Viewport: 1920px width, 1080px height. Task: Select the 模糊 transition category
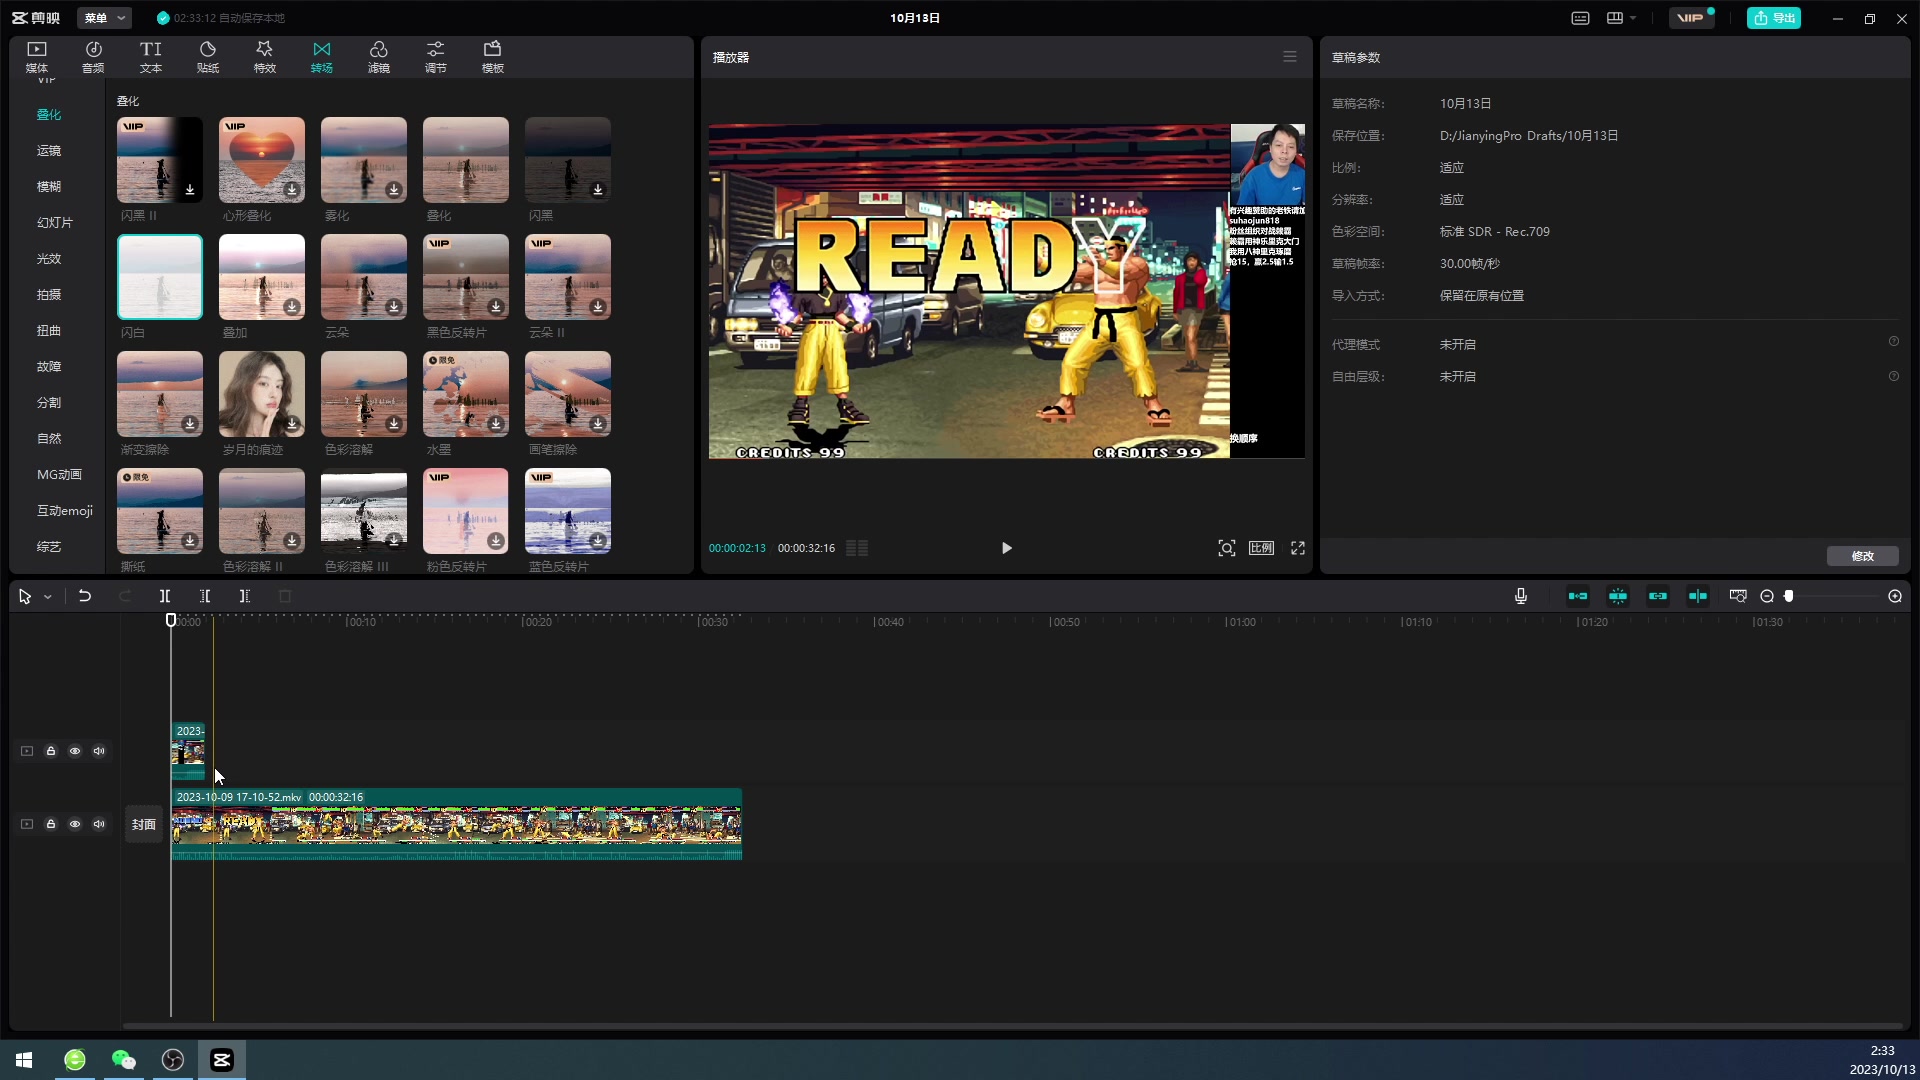49,186
